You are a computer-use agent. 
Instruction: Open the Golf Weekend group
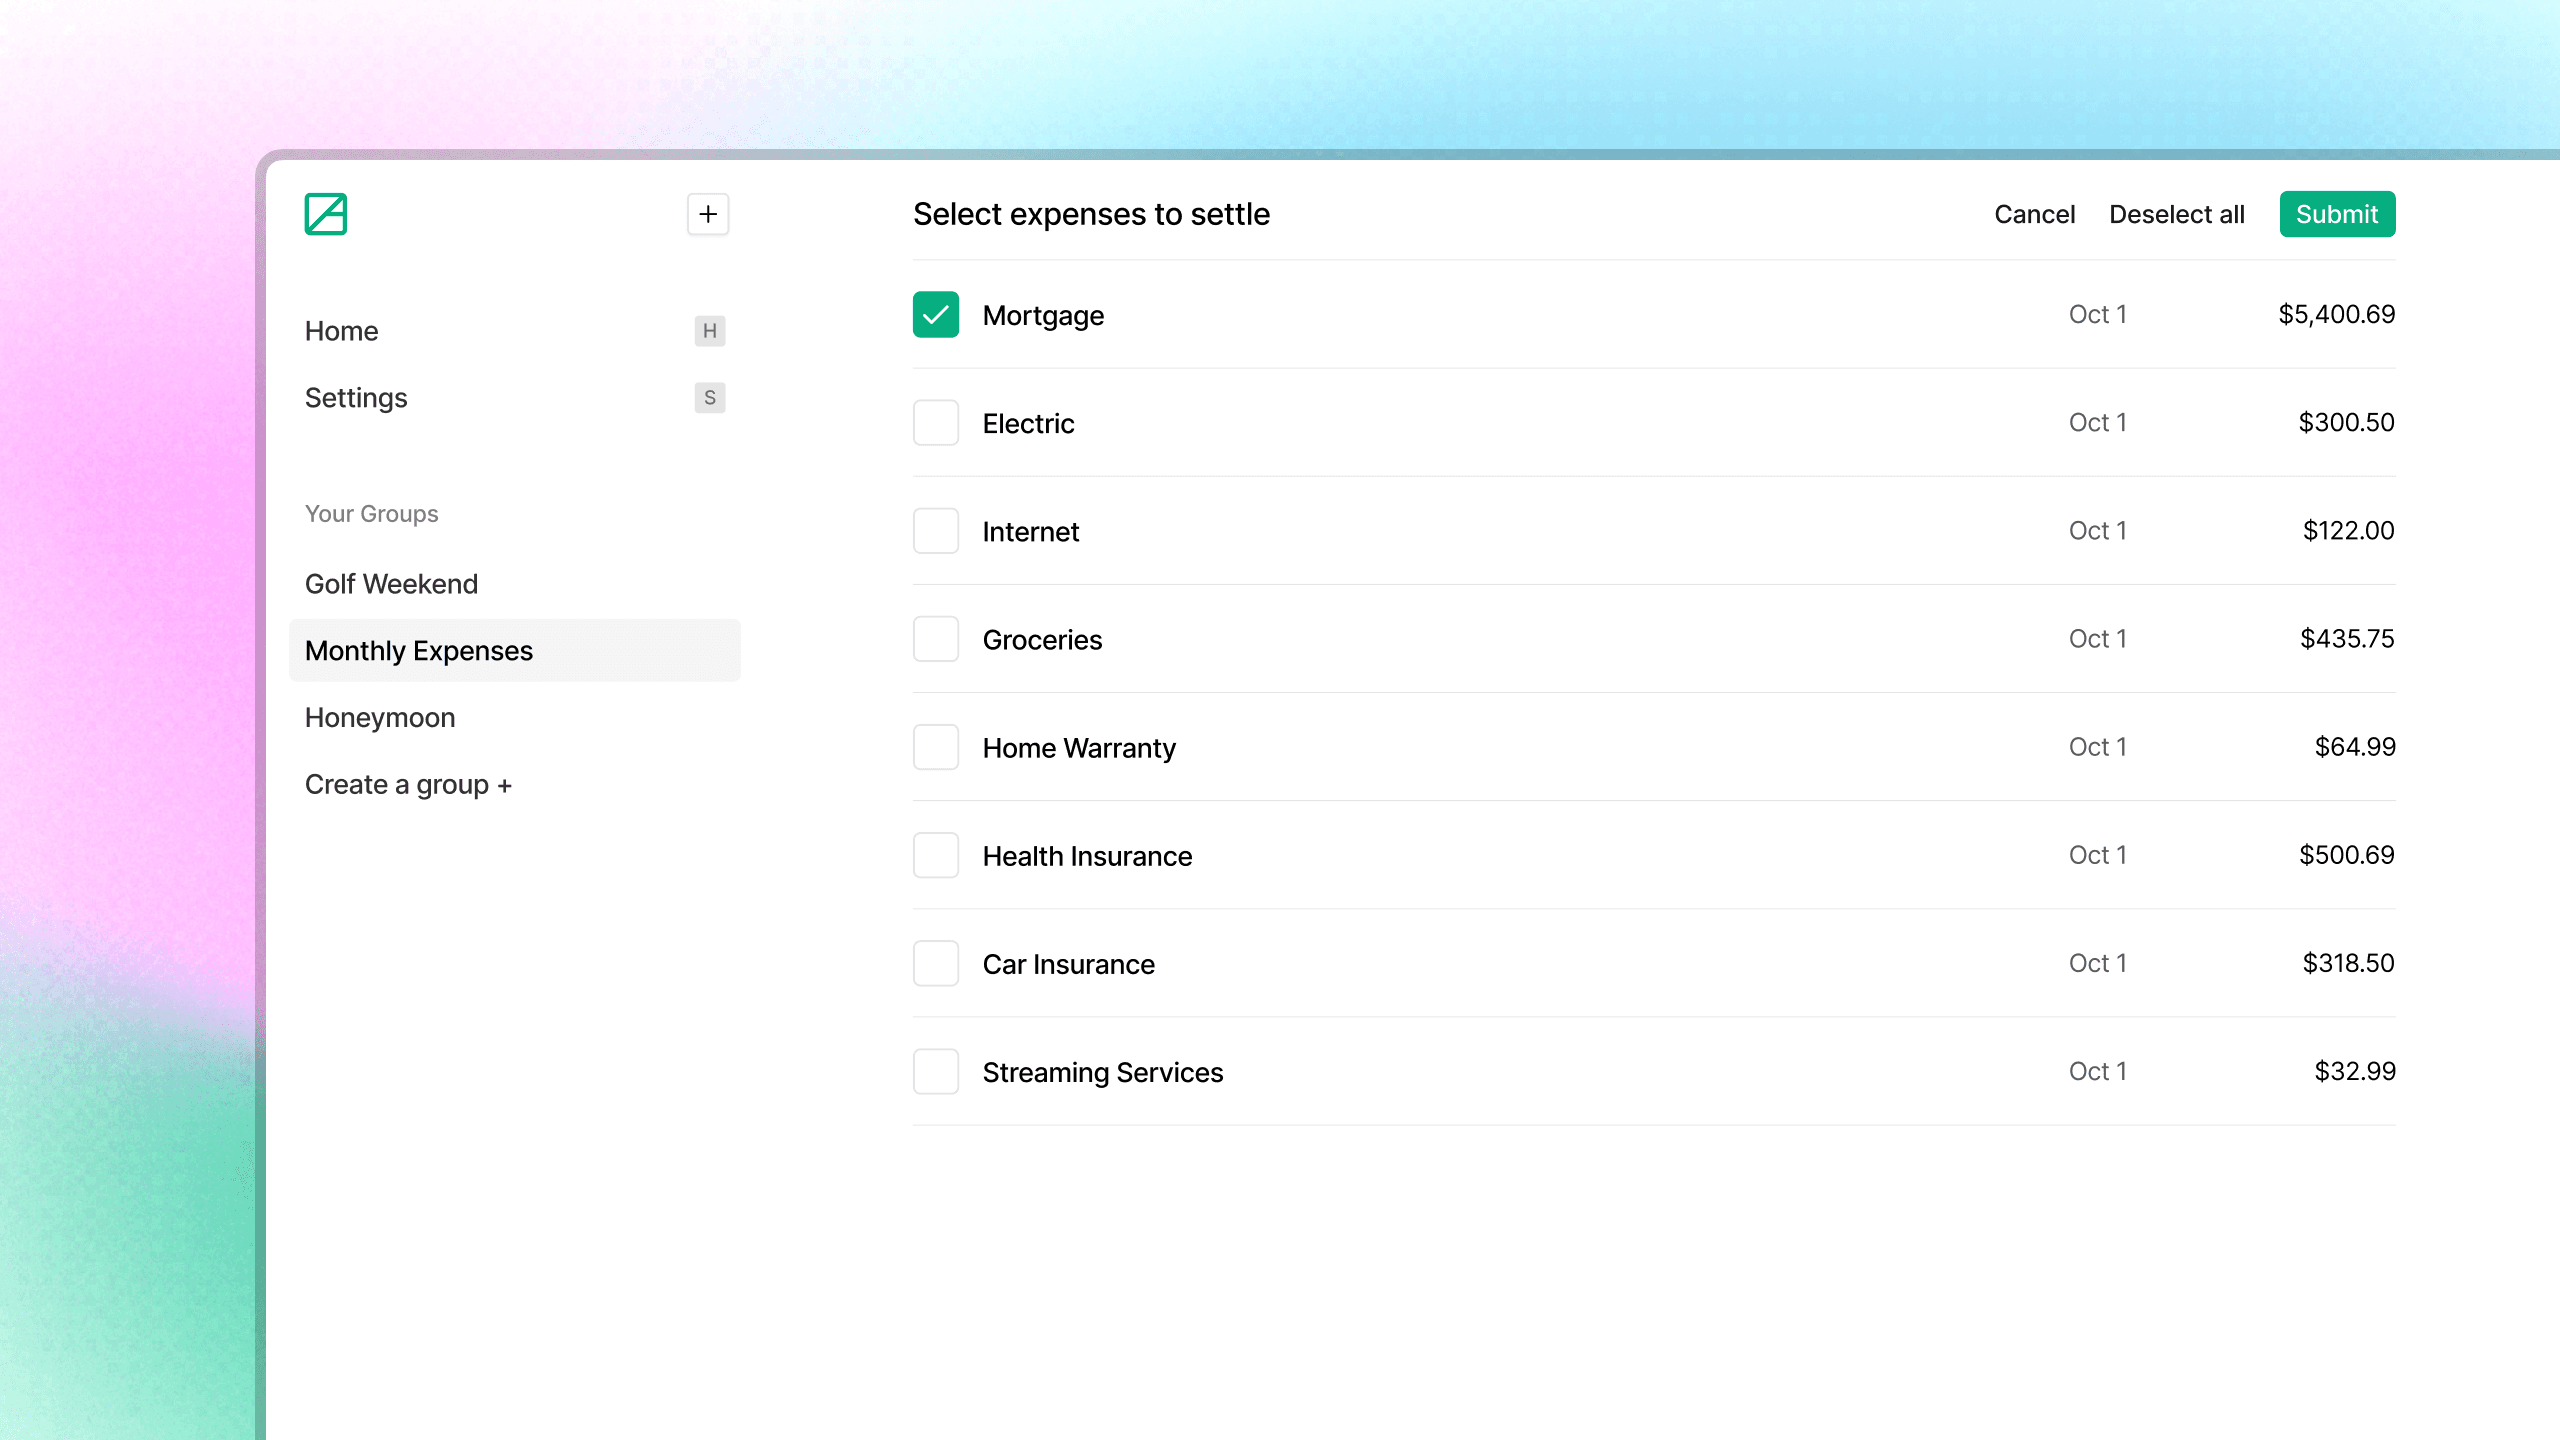tap(392, 584)
